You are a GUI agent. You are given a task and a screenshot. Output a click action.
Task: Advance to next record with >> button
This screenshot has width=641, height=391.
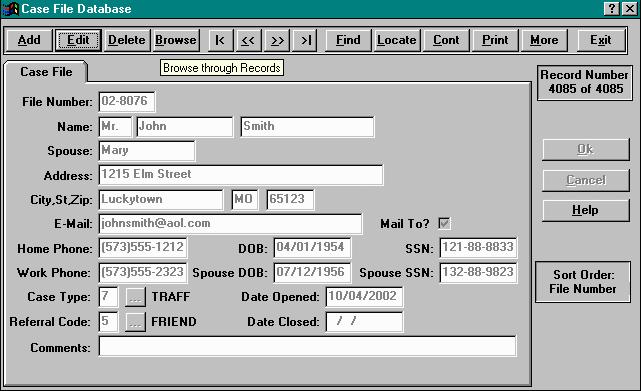[277, 40]
